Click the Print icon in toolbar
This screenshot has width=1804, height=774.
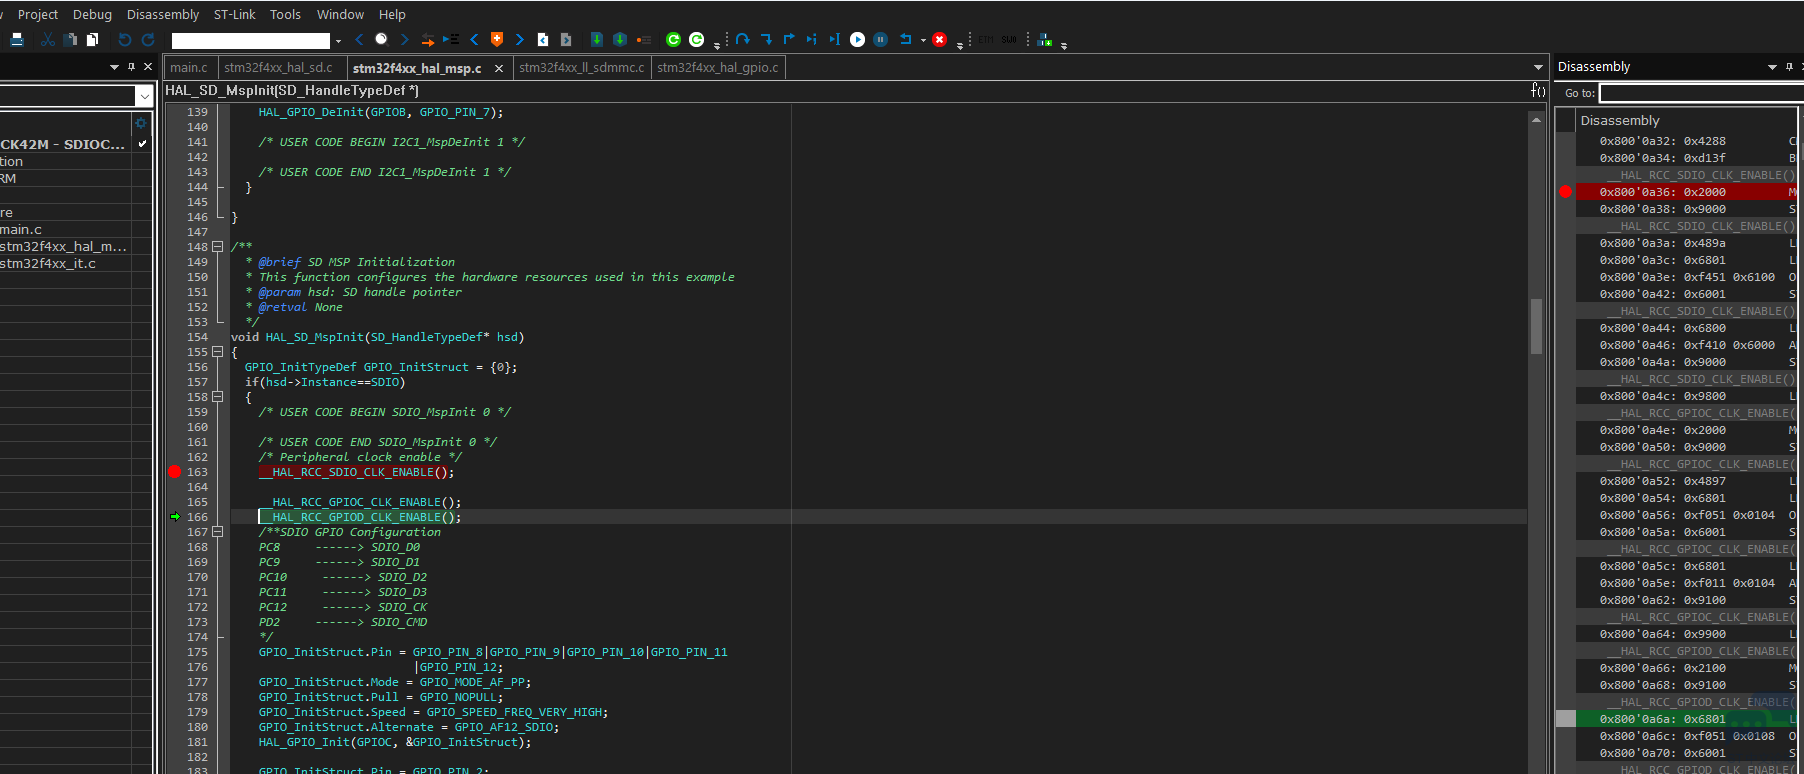(17, 39)
